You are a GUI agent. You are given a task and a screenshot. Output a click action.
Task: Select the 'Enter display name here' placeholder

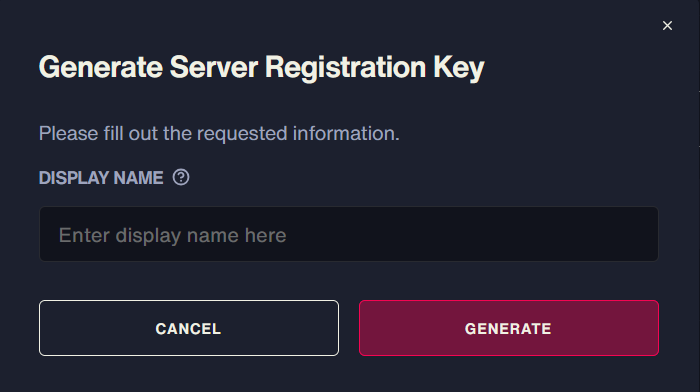point(172,235)
